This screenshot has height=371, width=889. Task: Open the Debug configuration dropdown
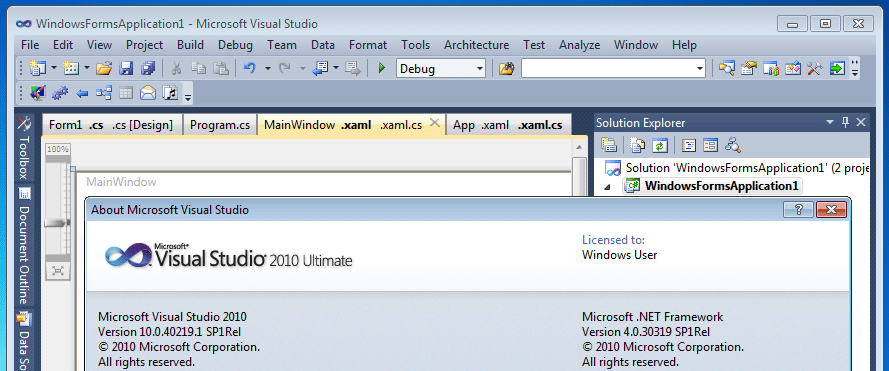(480, 69)
